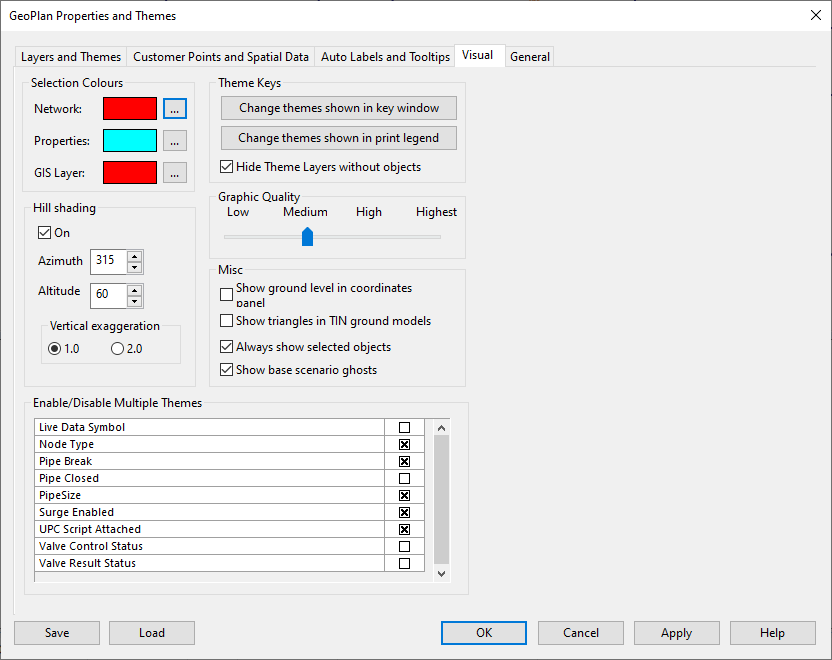832x660 pixels.
Task: Switch to Customer Points and Spatial Data tab
Action: (221, 57)
